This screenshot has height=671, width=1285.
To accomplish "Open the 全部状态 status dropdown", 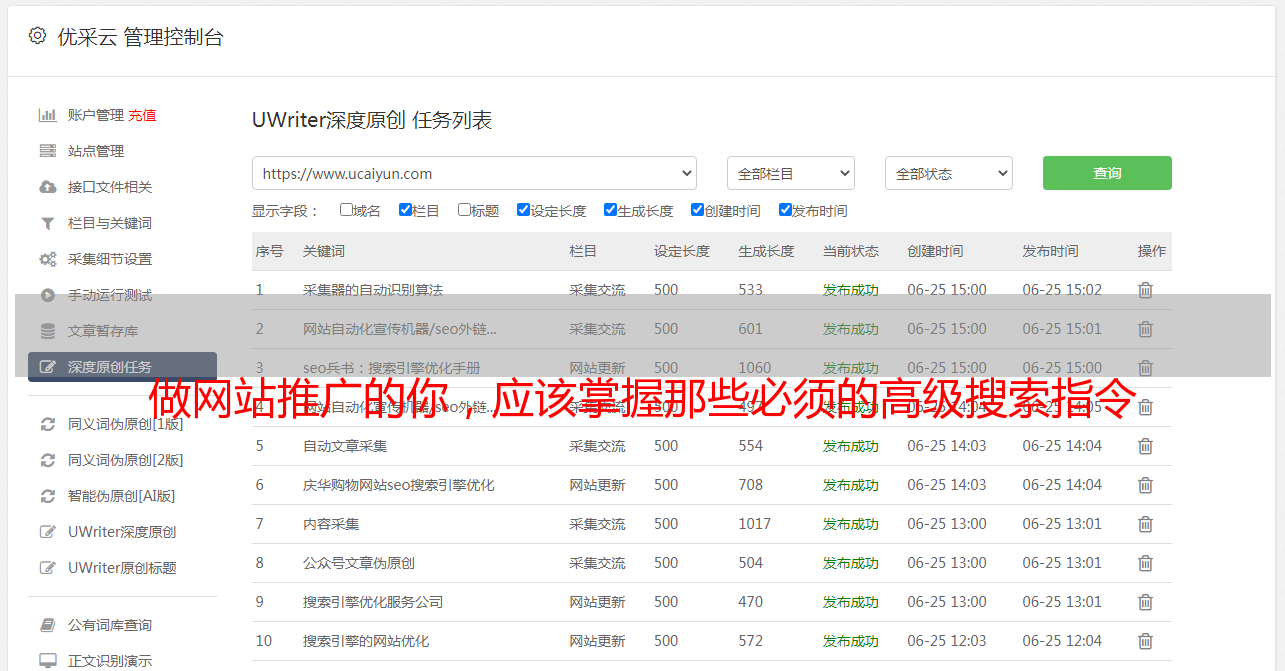I will (x=948, y=173).
